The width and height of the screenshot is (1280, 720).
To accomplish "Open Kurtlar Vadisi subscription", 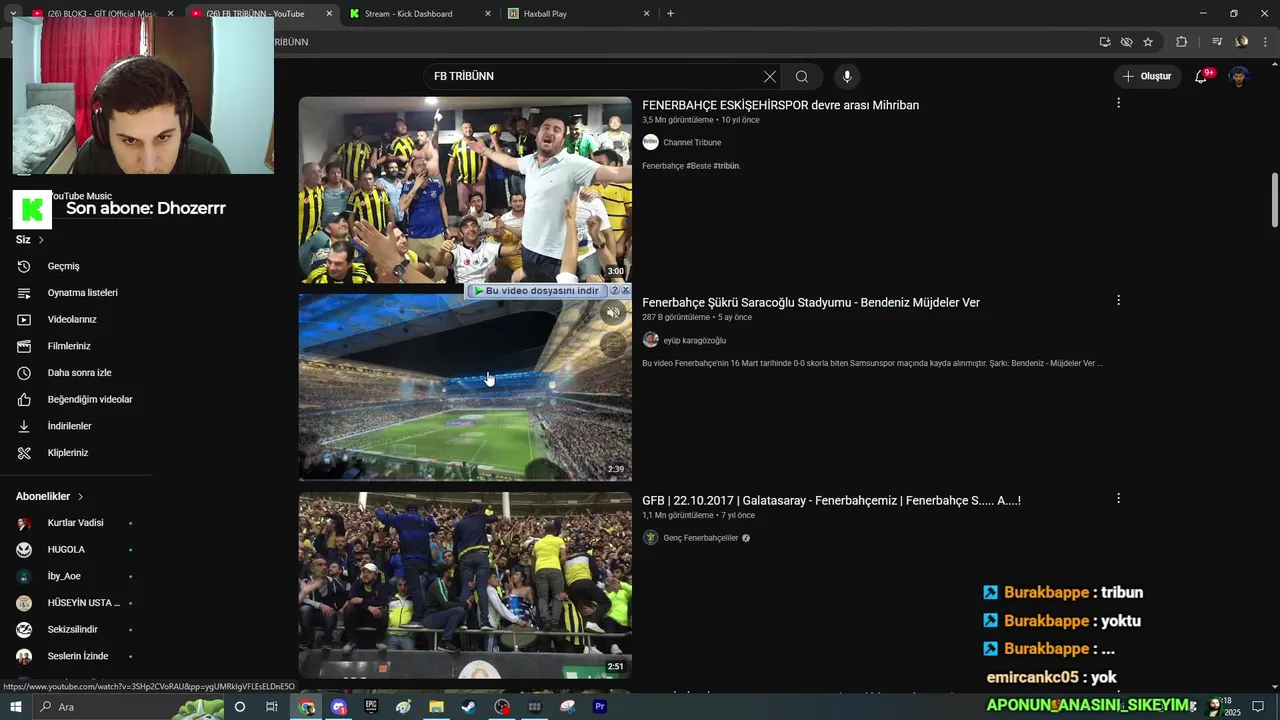I will pyautogui.click(x=76, y=523).
